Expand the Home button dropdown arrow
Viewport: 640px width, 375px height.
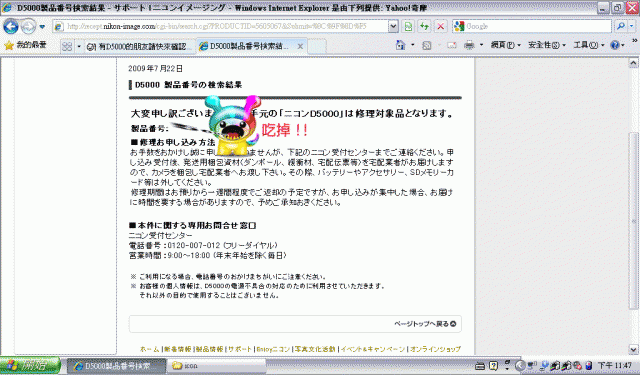[413, 45]
